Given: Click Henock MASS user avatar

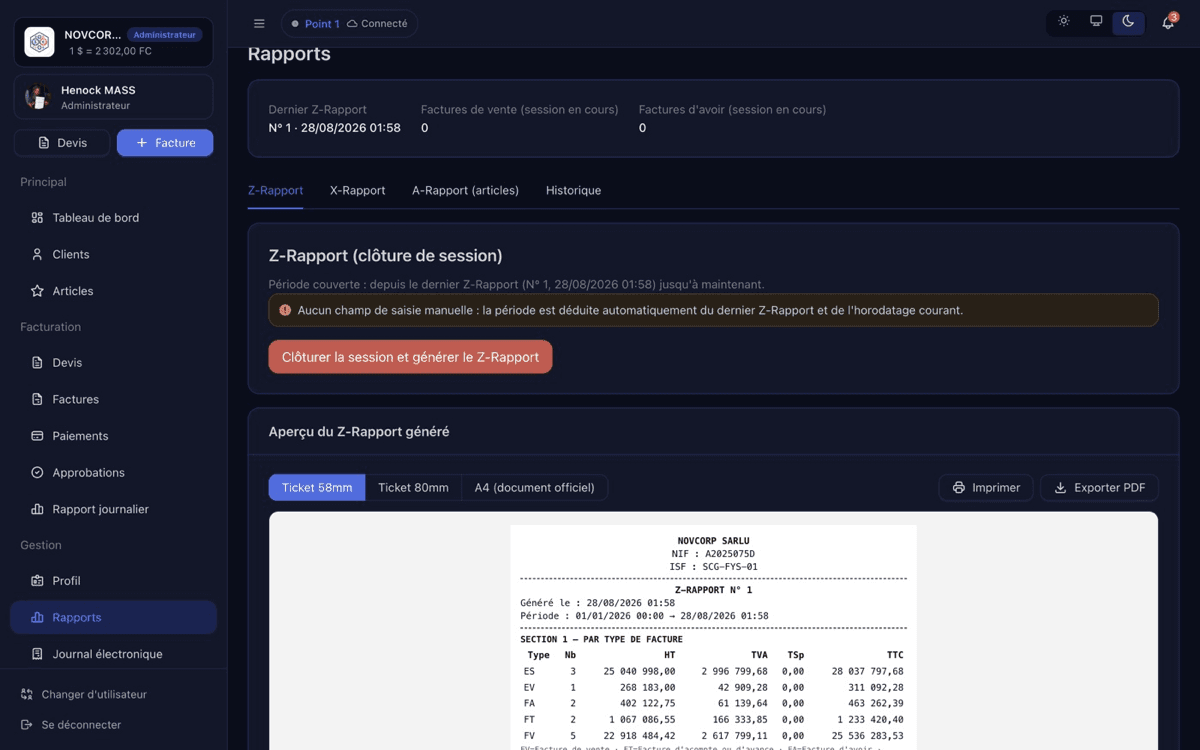Looking at the screenshot, I should [x=38, y=97].
